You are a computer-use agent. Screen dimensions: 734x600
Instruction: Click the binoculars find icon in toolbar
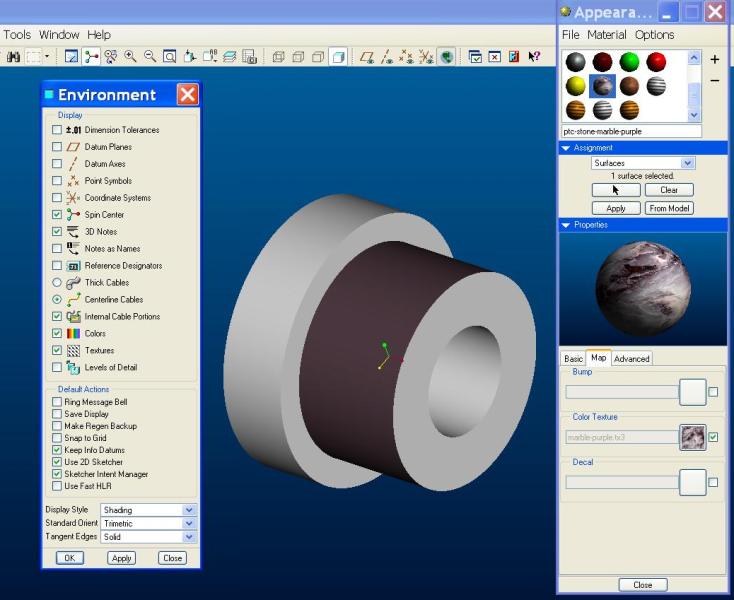(x=13, y=57)
